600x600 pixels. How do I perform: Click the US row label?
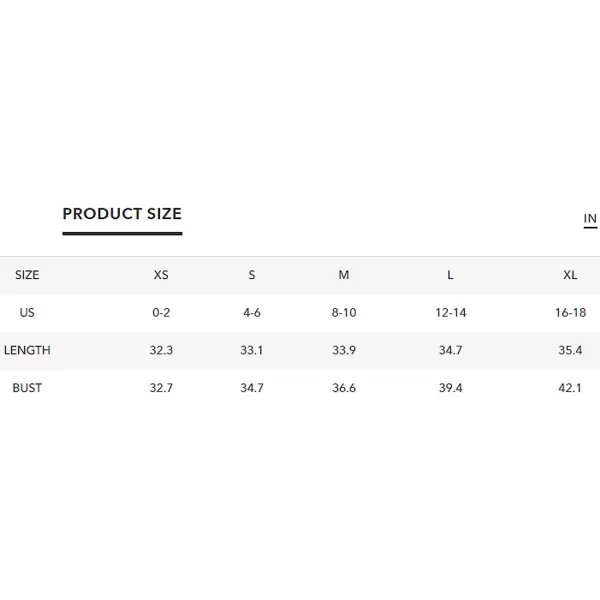(x=27, y=313)
